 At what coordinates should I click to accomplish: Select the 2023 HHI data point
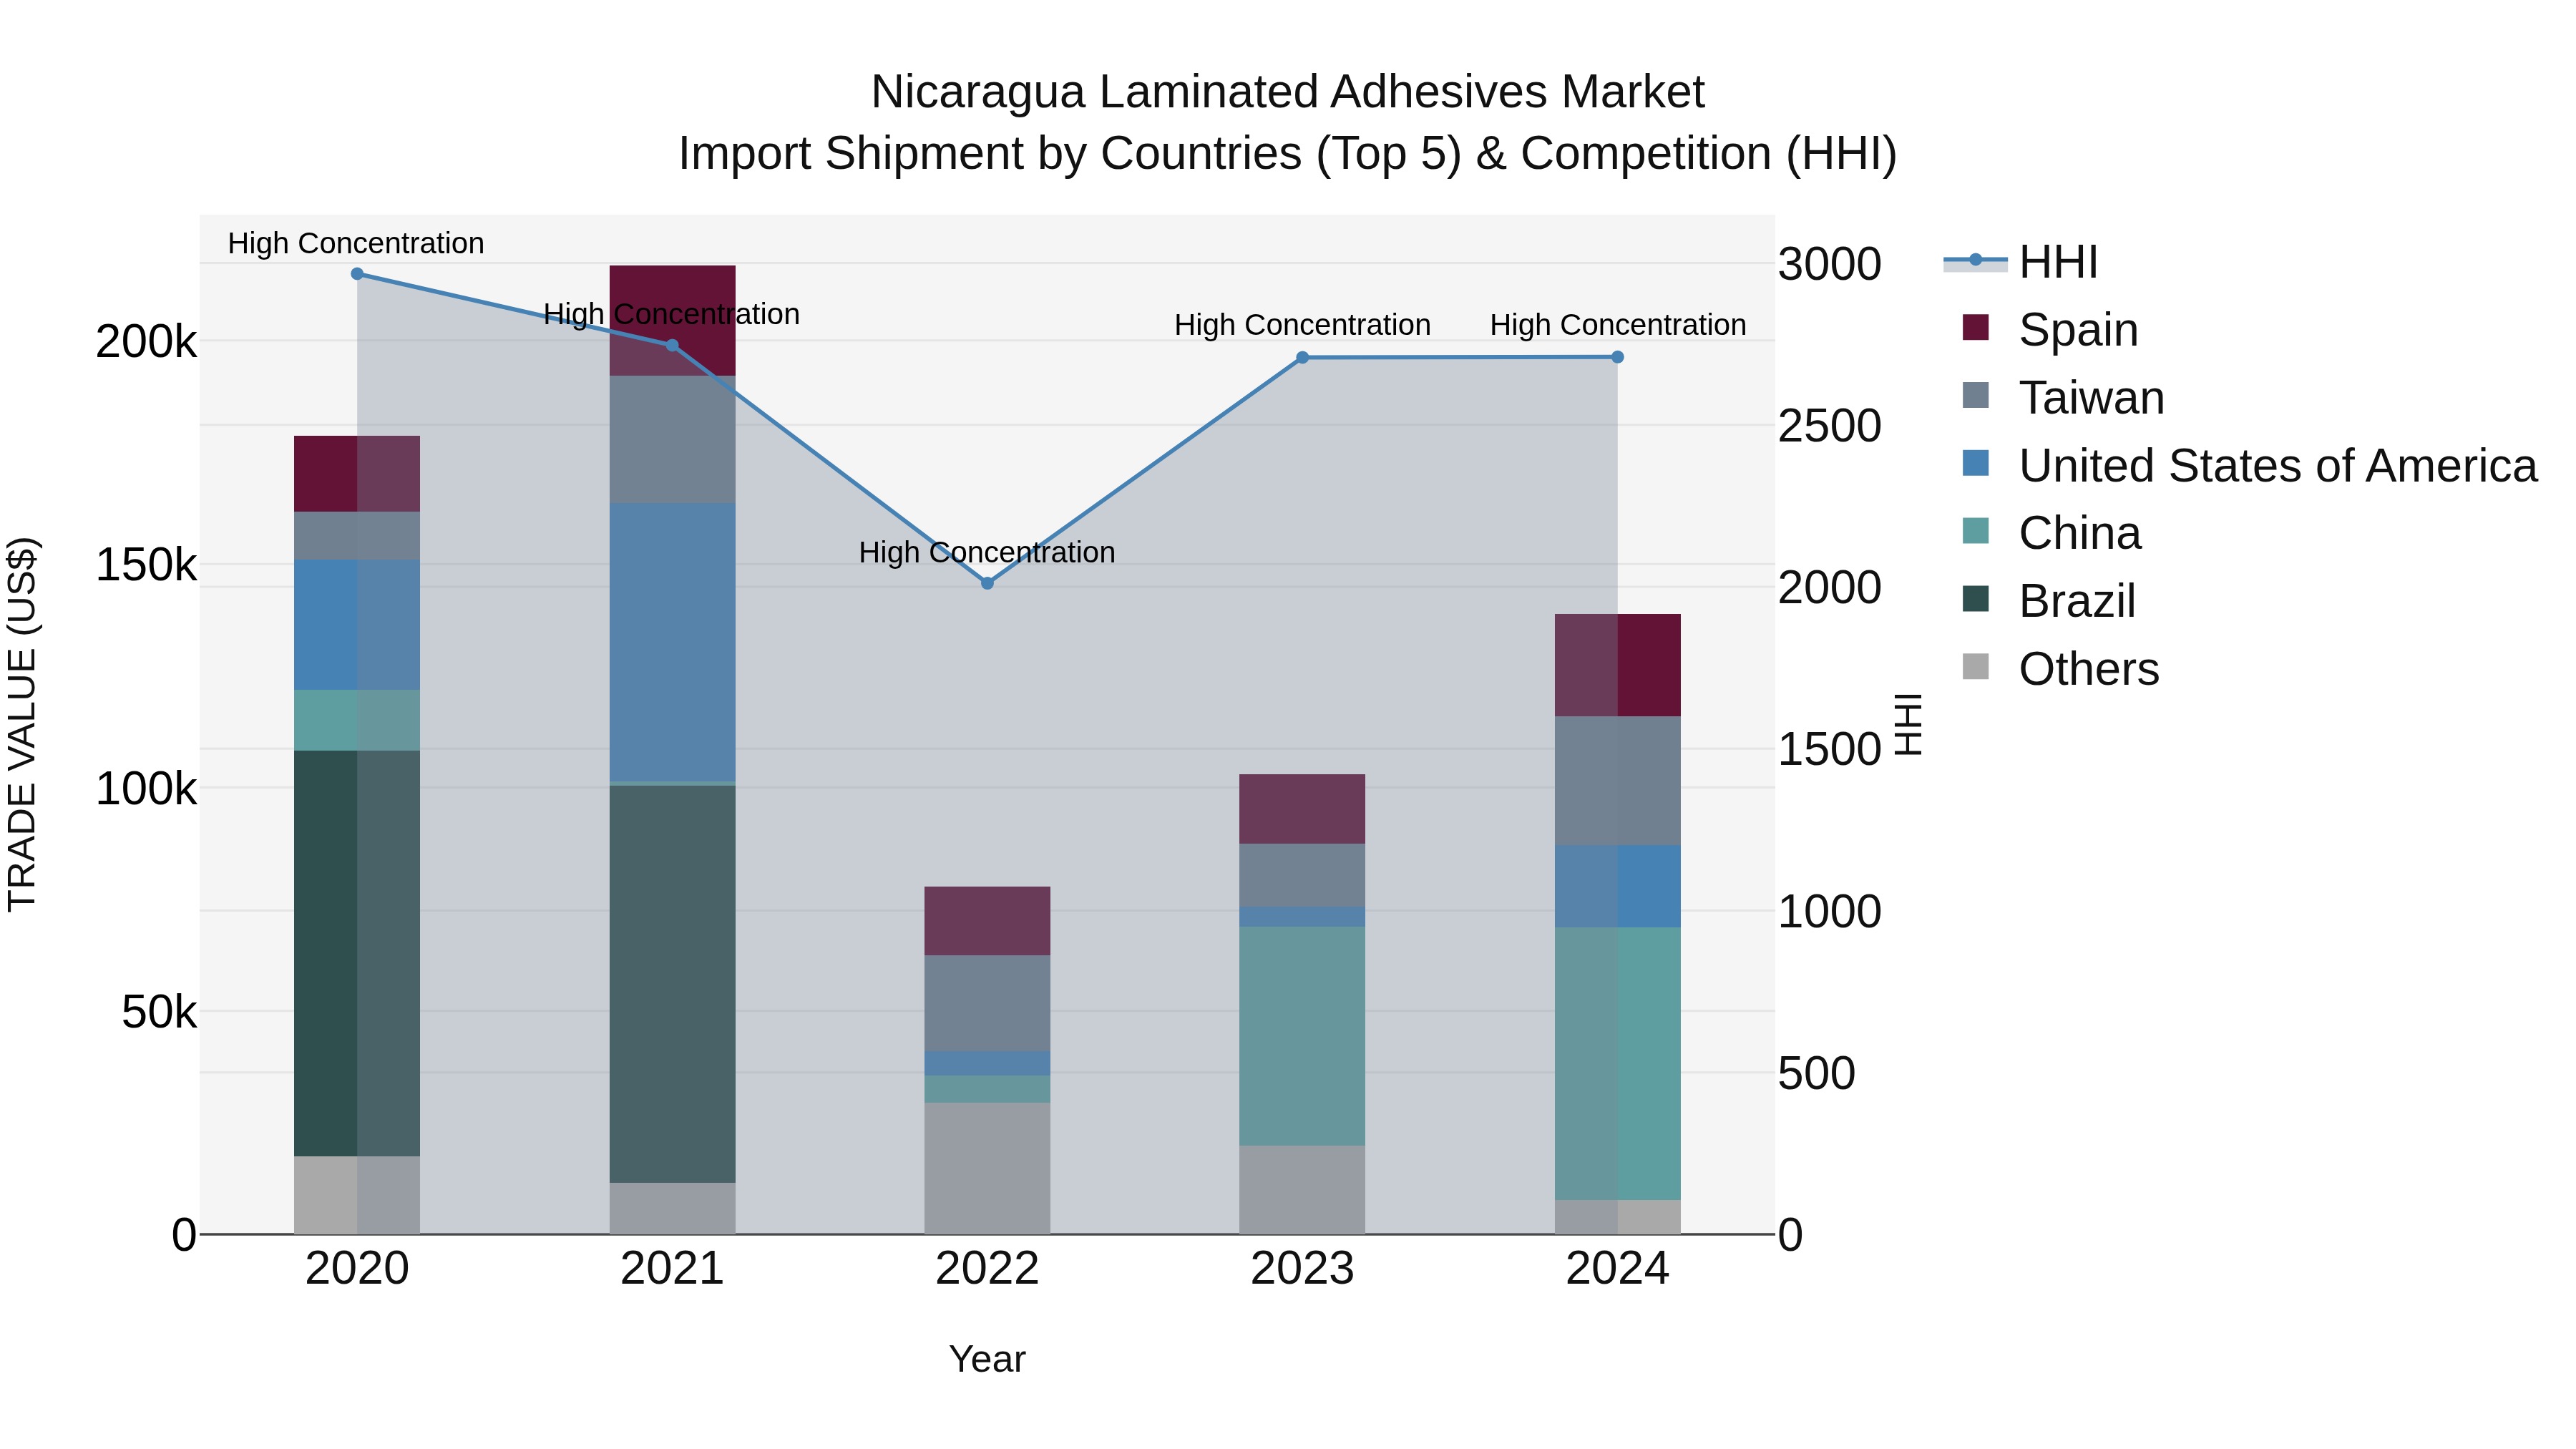pos(1302,358)
